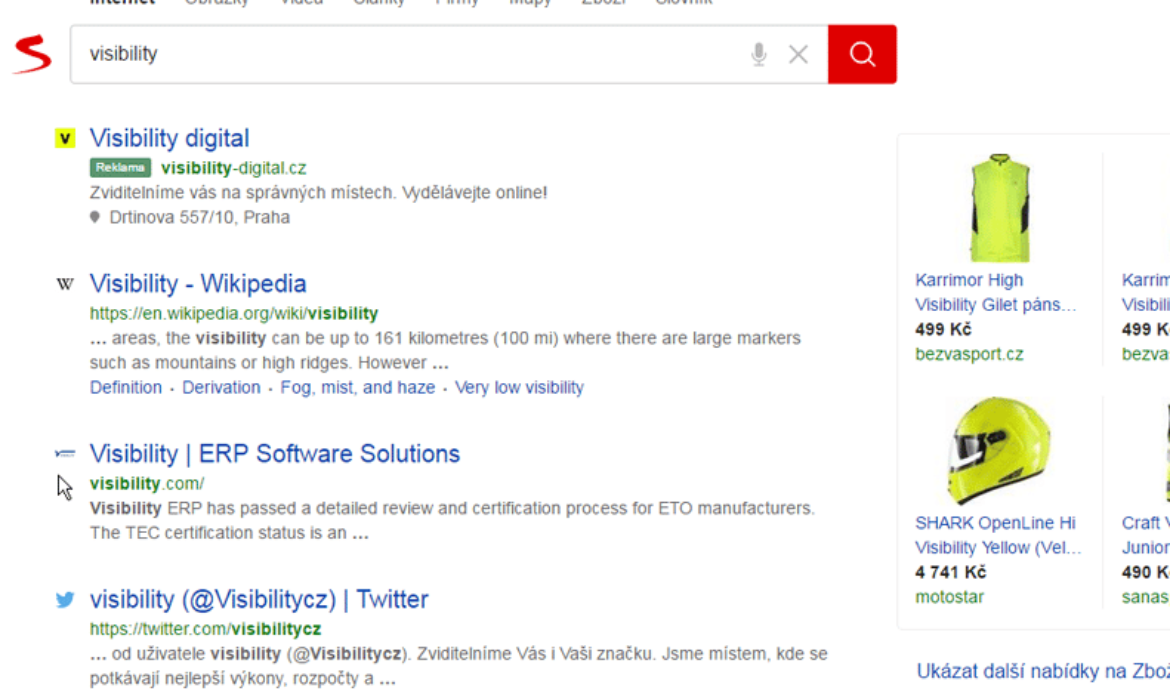1170x700 pixels.
Task: Open the en.wikipedia.org/wiki/visibility URL
Action: click(234, 313)
